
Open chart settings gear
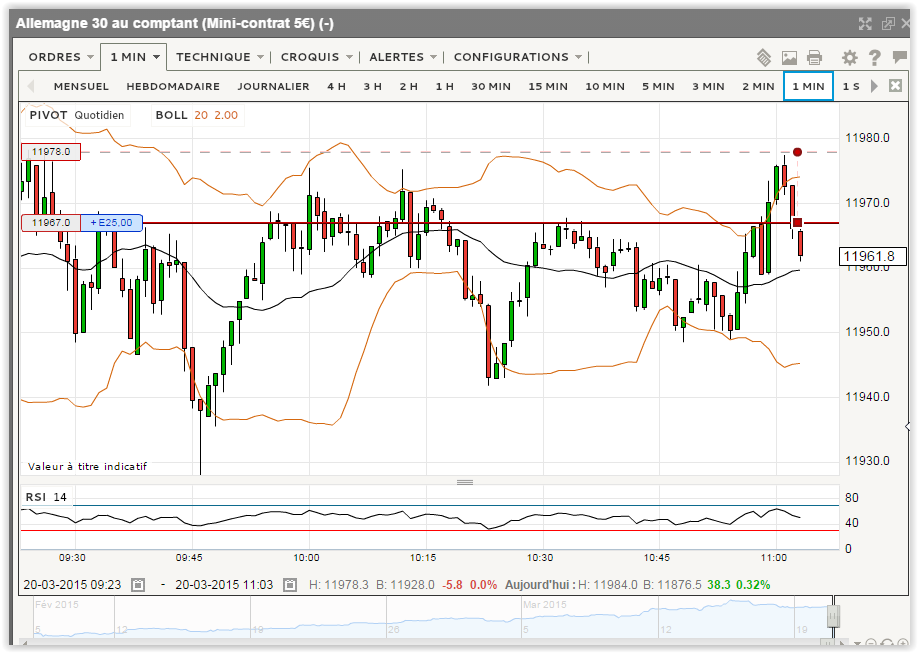850,57
